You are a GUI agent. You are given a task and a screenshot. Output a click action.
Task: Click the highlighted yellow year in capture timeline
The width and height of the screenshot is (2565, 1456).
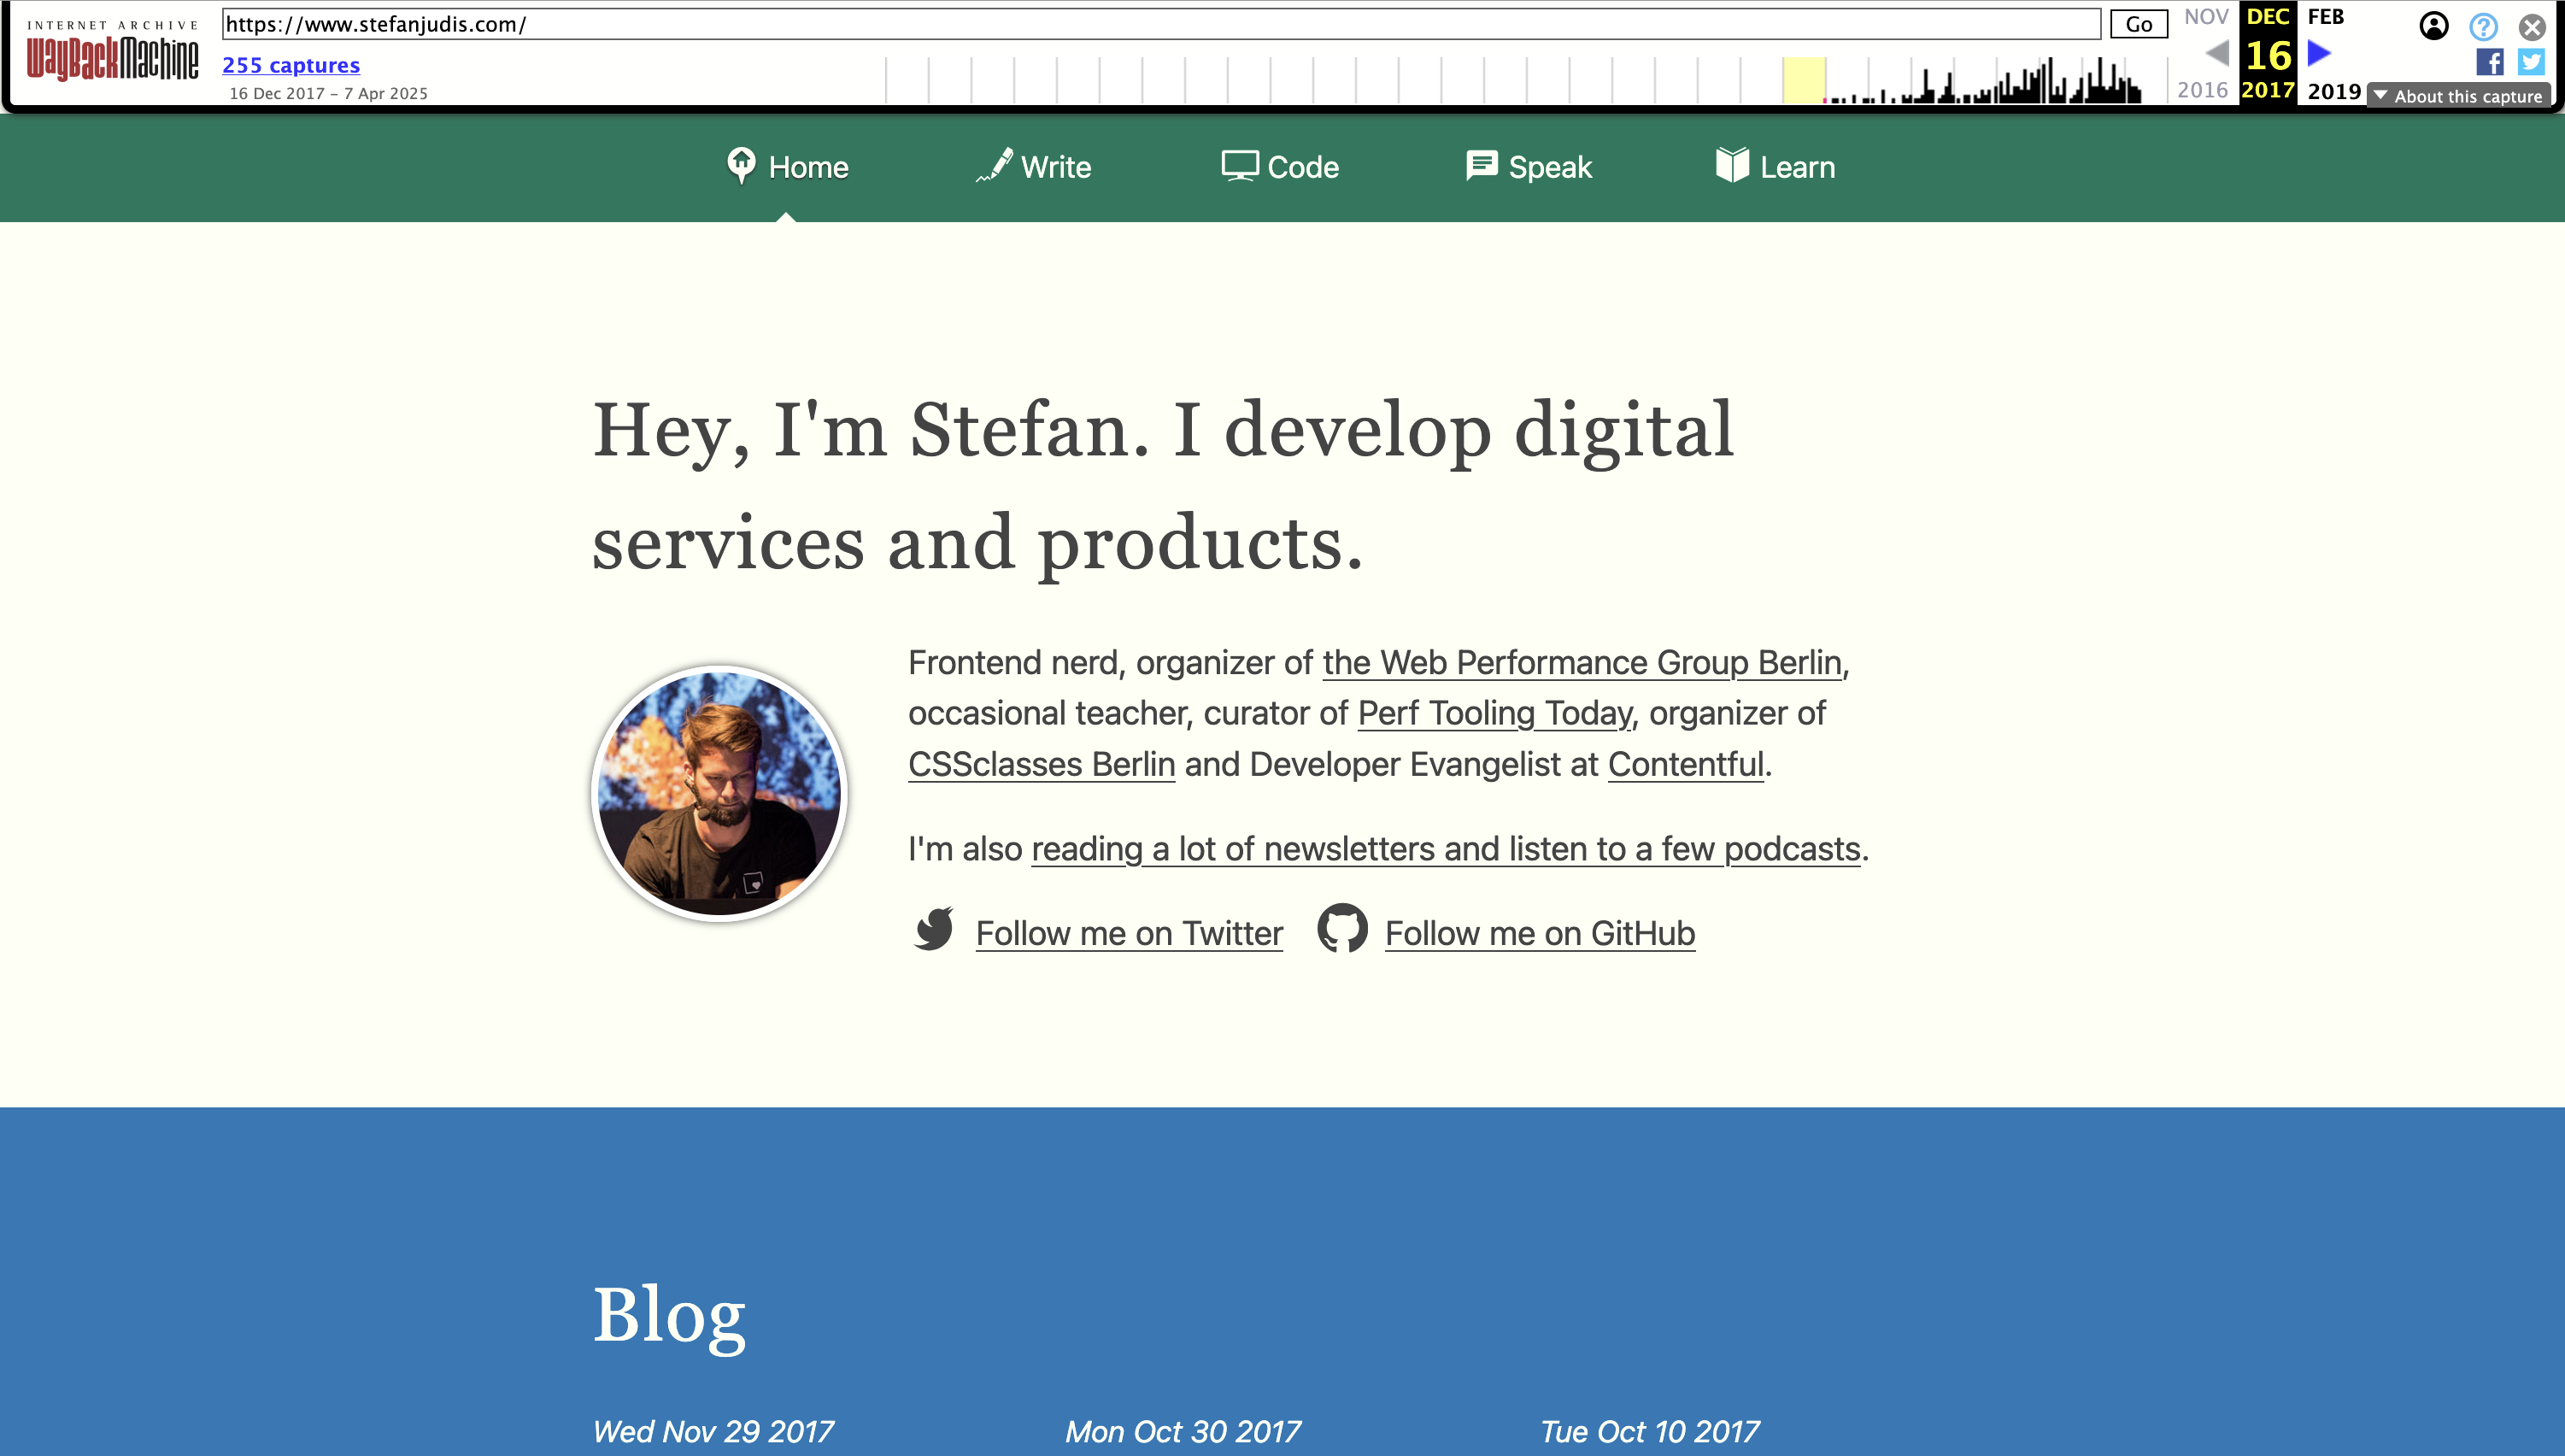1803,80
